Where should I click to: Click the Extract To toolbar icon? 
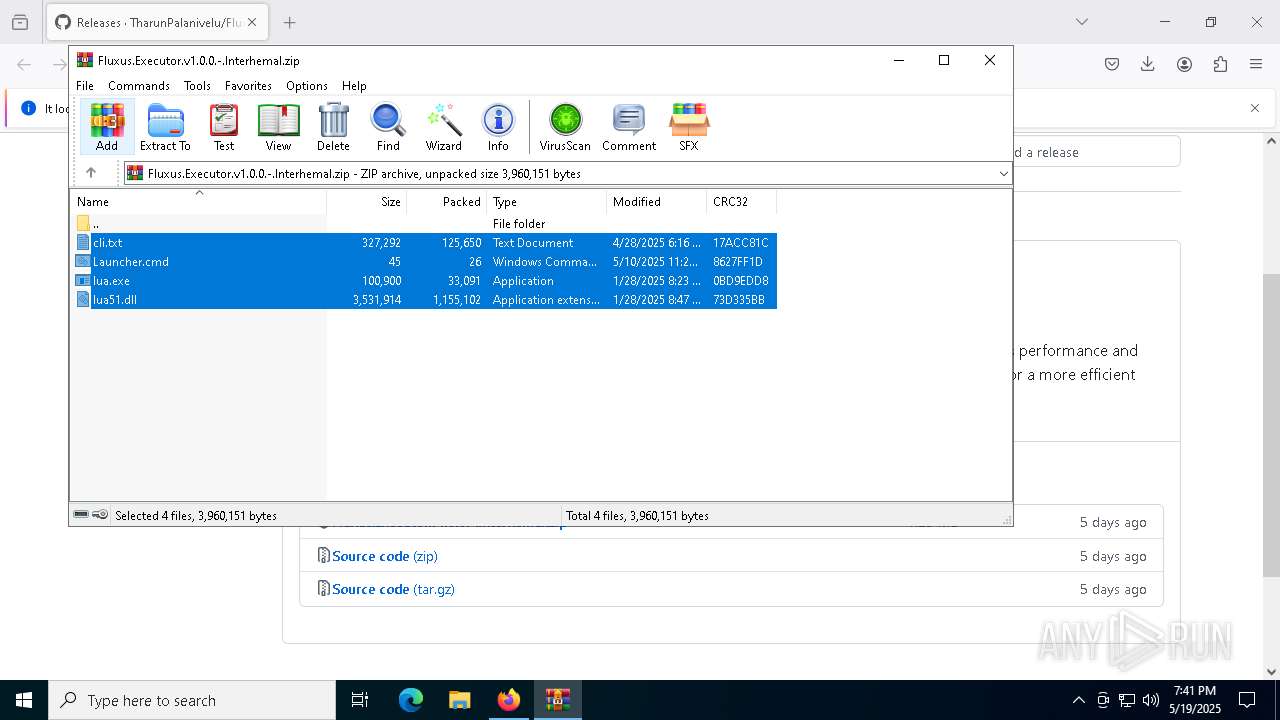pyautogui.click(x=165, y=127)
